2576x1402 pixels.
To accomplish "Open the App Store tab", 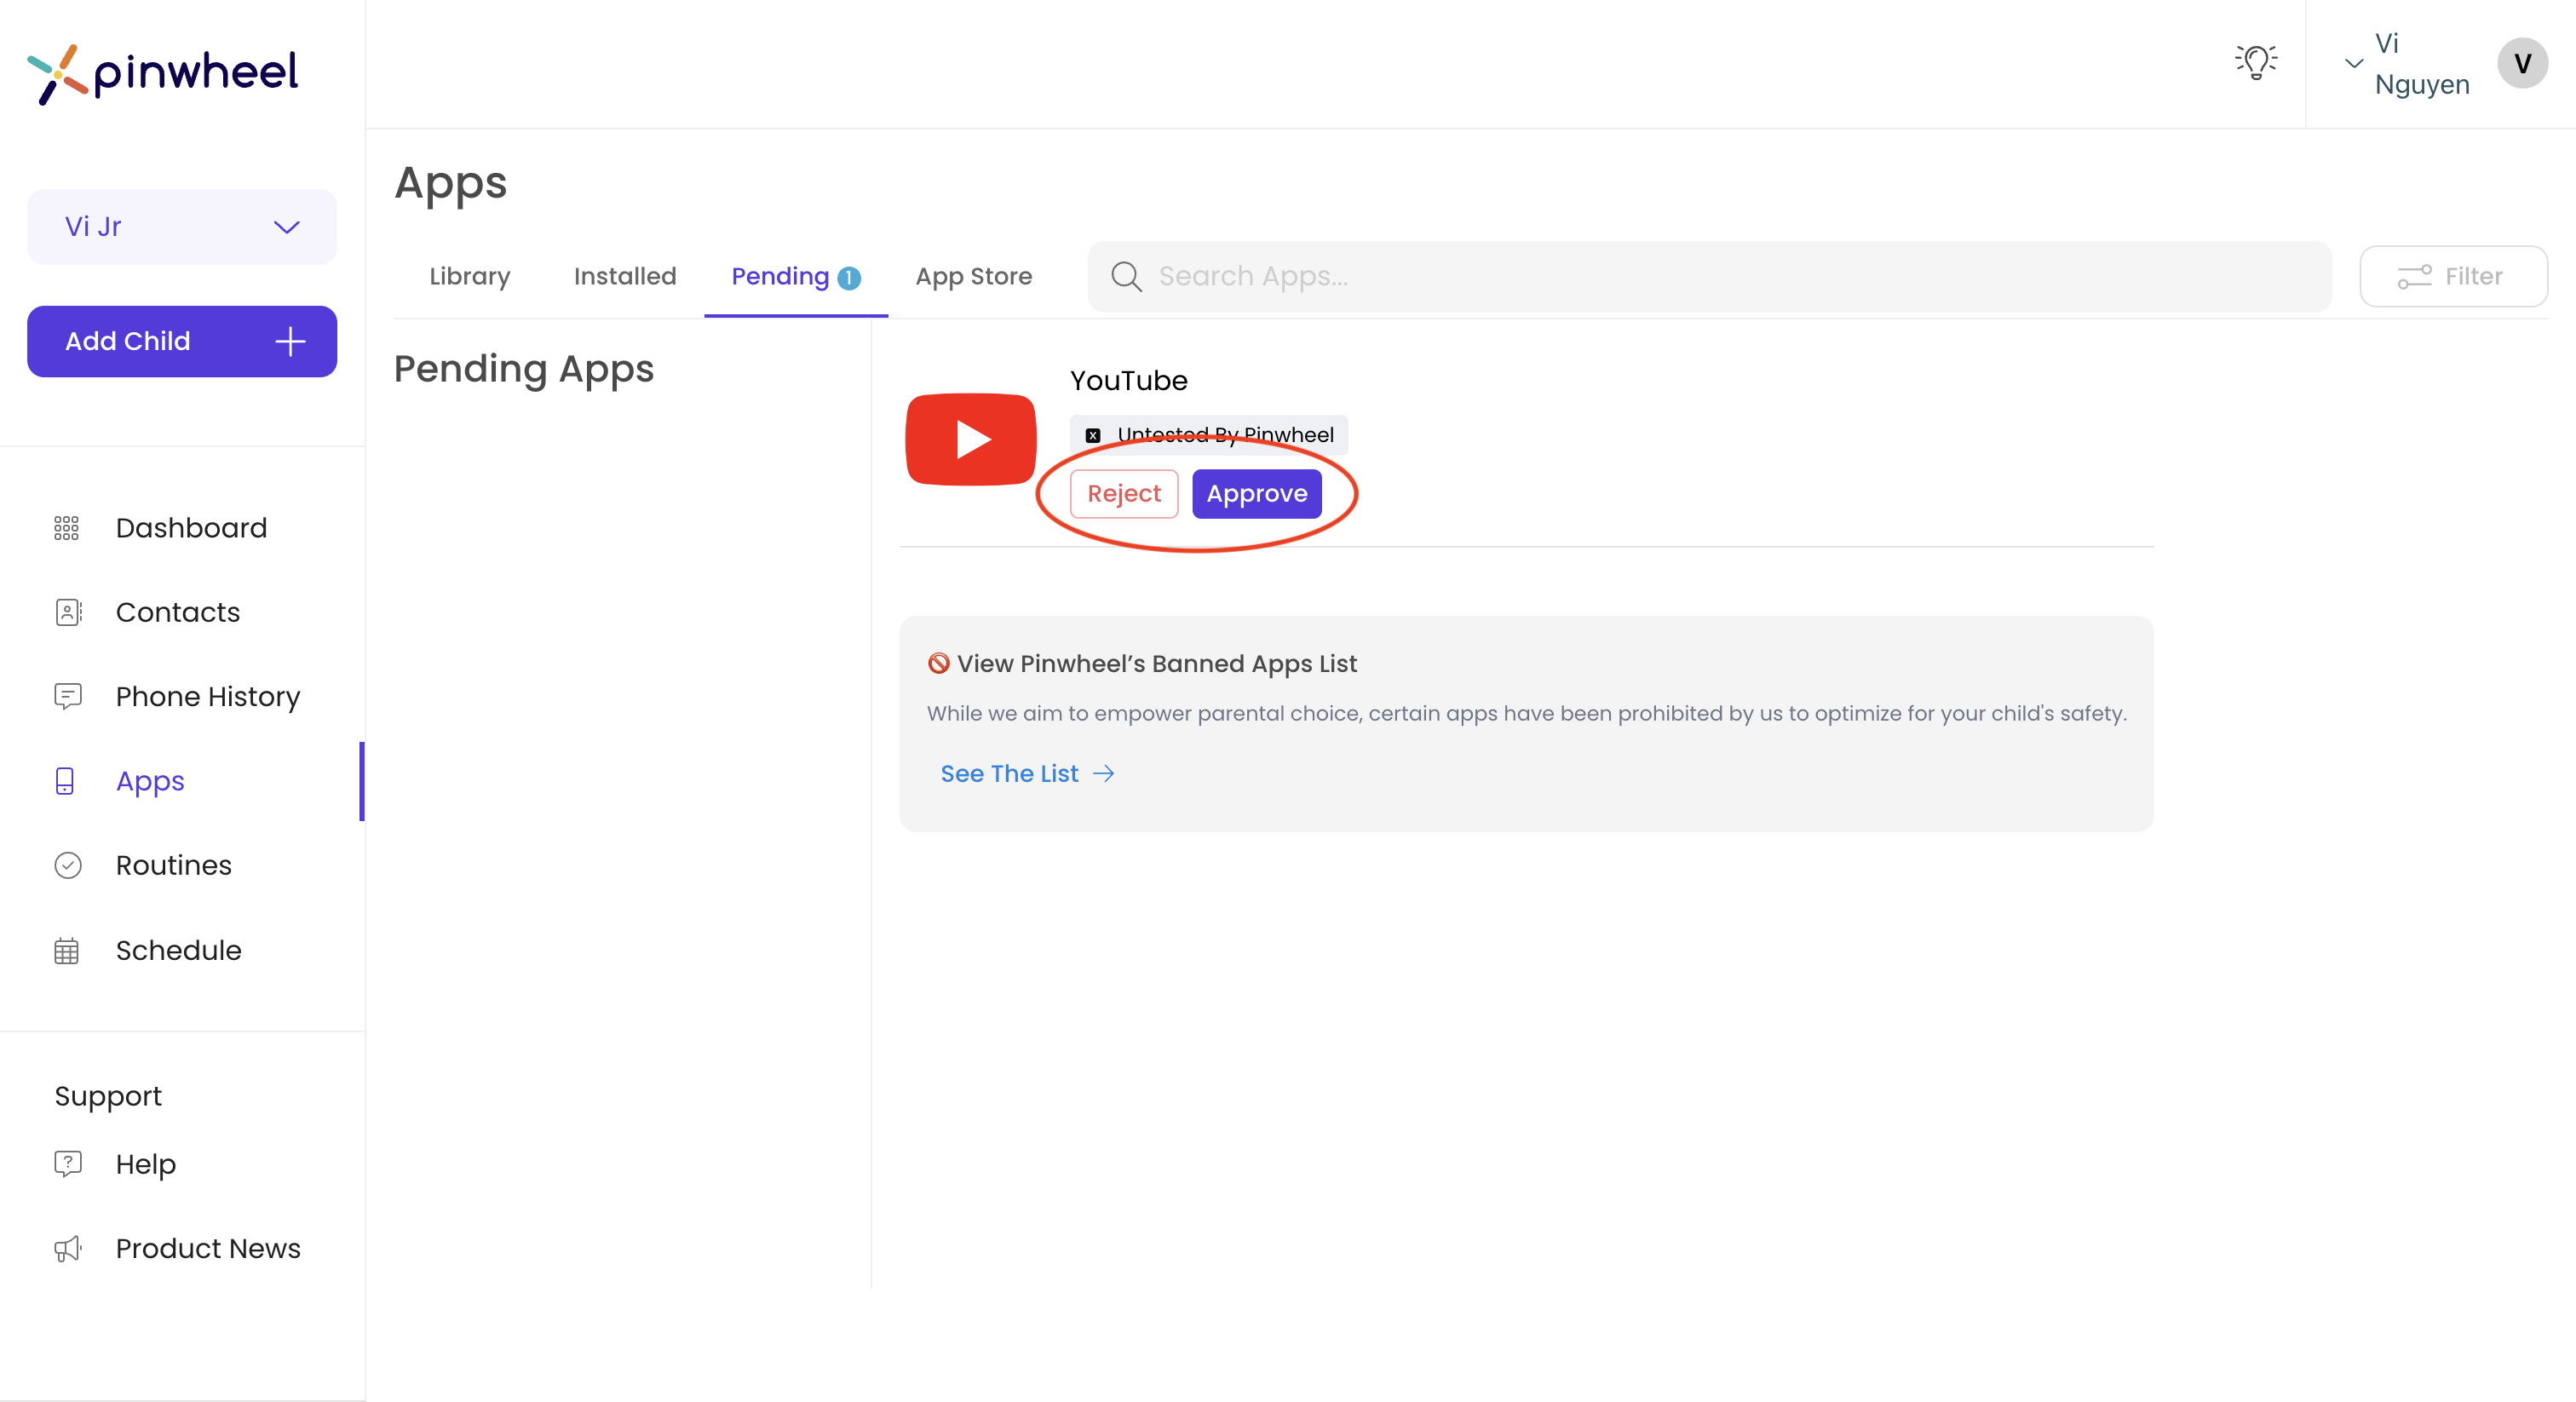I will coord(974,276).
